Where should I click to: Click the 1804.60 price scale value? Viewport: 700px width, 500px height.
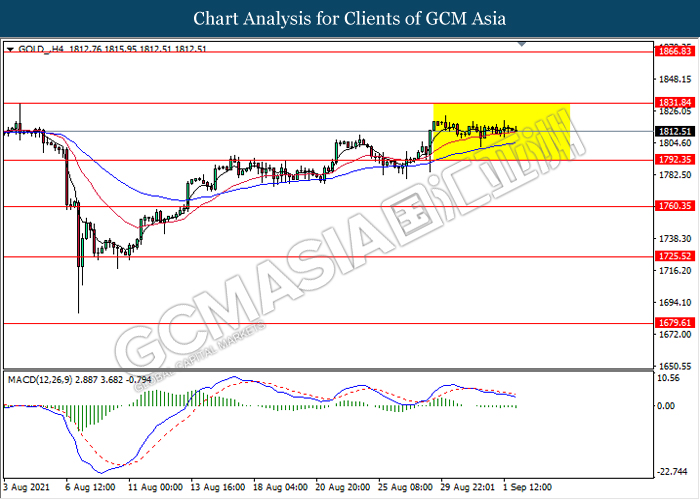tap(675, 143)
